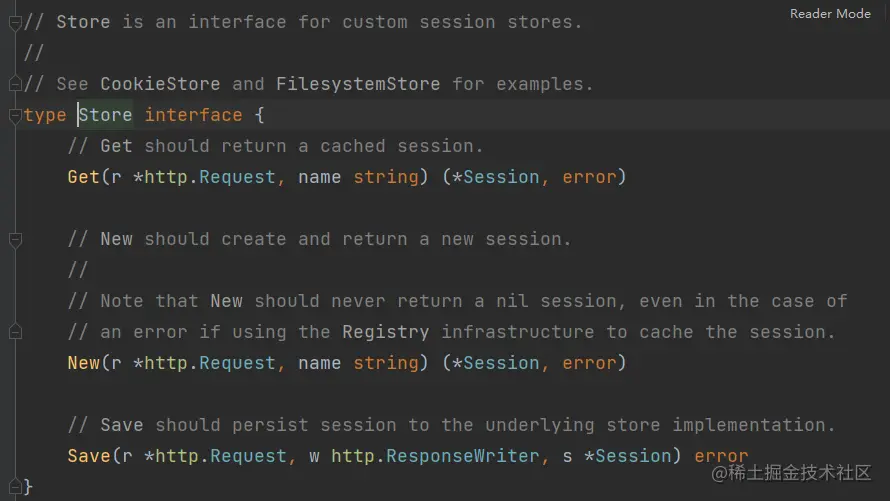Click the closing brace of Store interface
The width and height of the screenshot is (890, 501).
coord(28,486)
